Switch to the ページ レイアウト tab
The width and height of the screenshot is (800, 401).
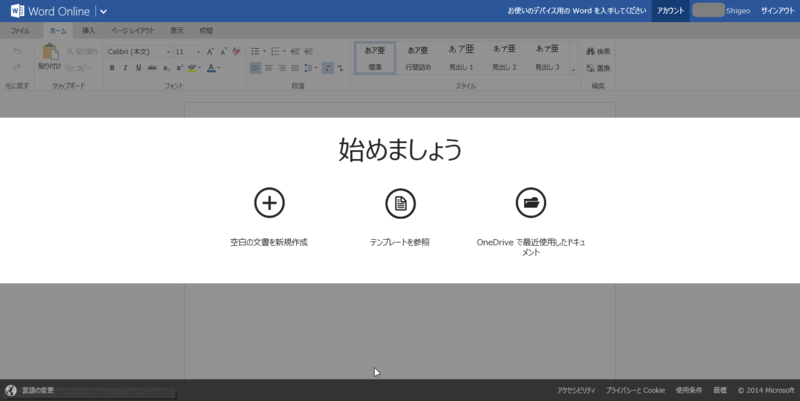tap(133, 31)
